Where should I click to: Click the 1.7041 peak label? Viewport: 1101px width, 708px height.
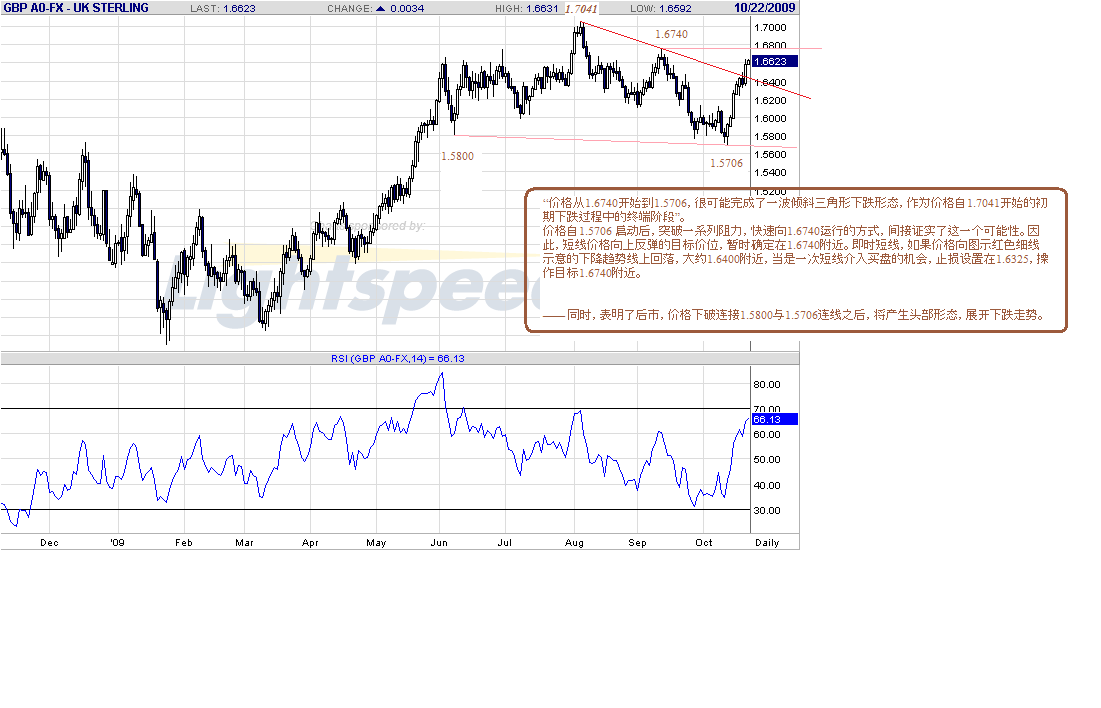coord(581,9)
